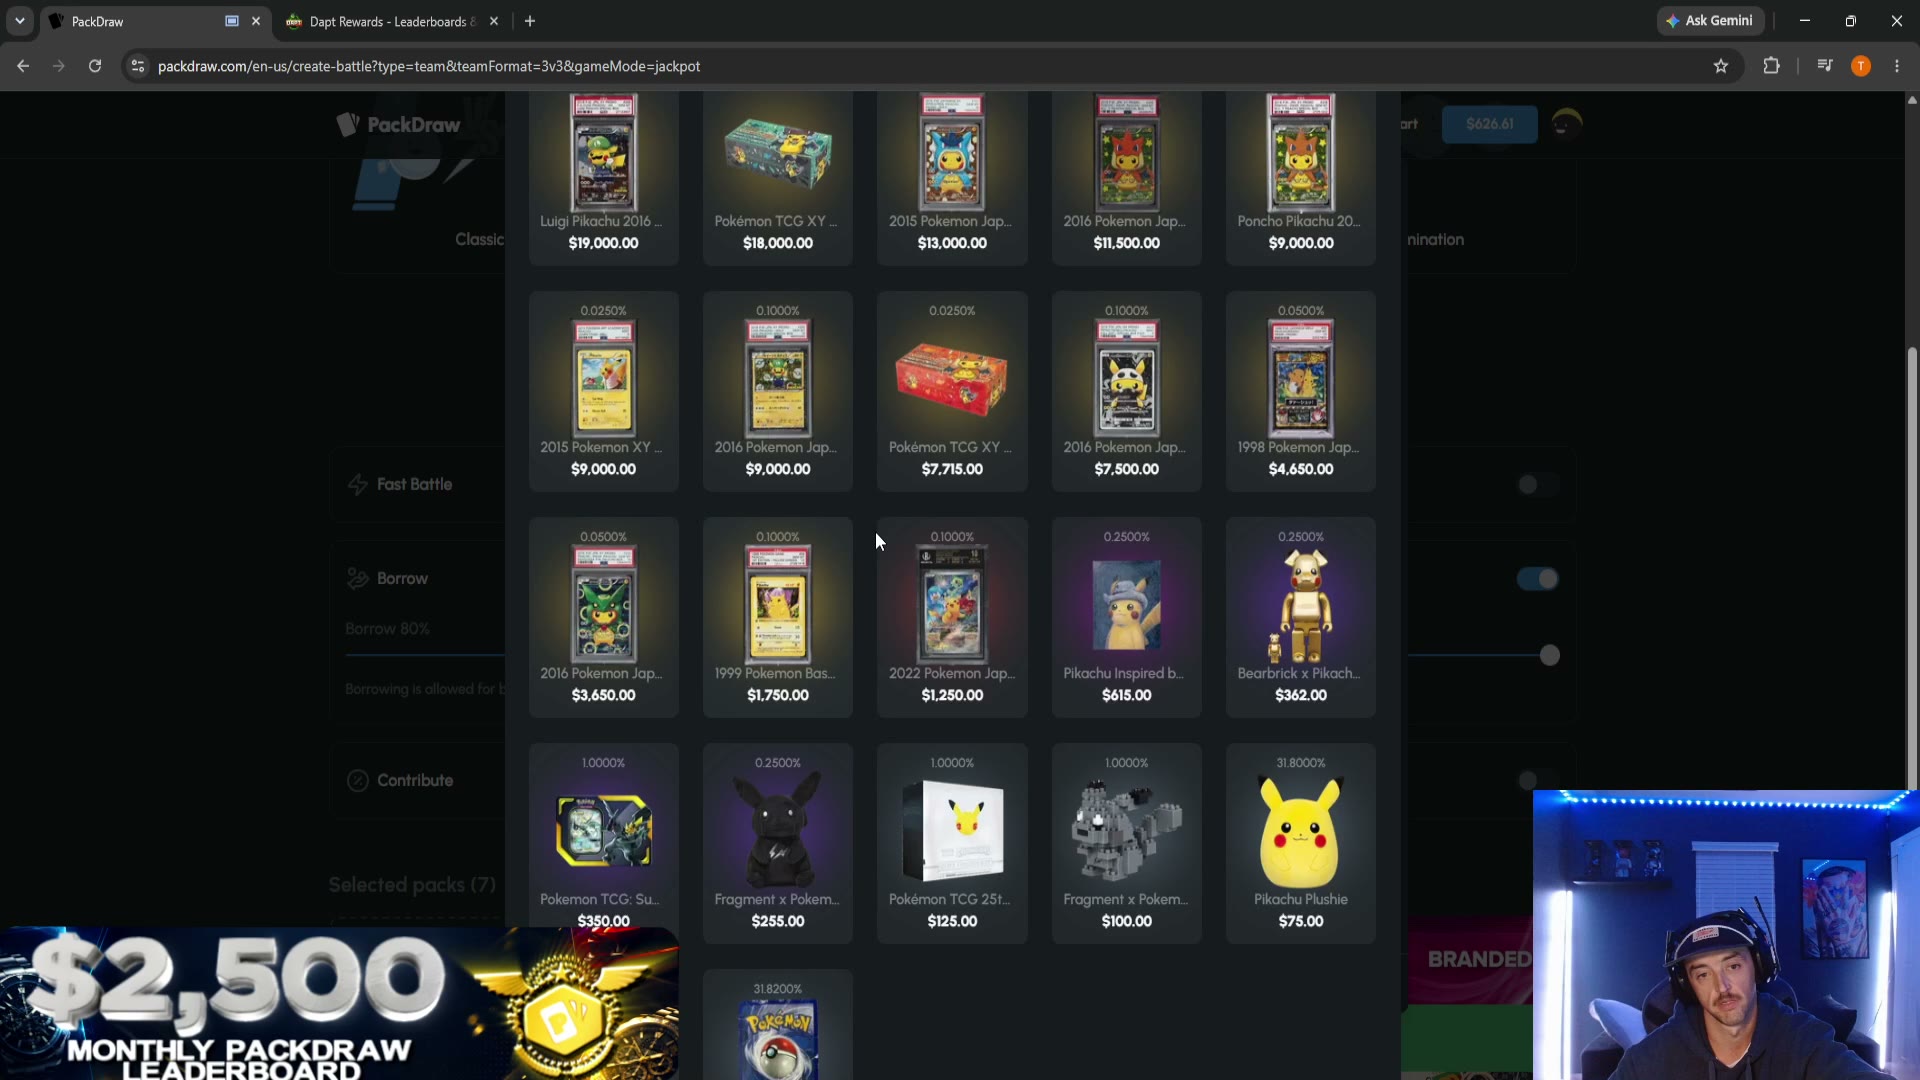Go back to the previous page
This screenshot has width=1920, height=1080.
point(23,66)
